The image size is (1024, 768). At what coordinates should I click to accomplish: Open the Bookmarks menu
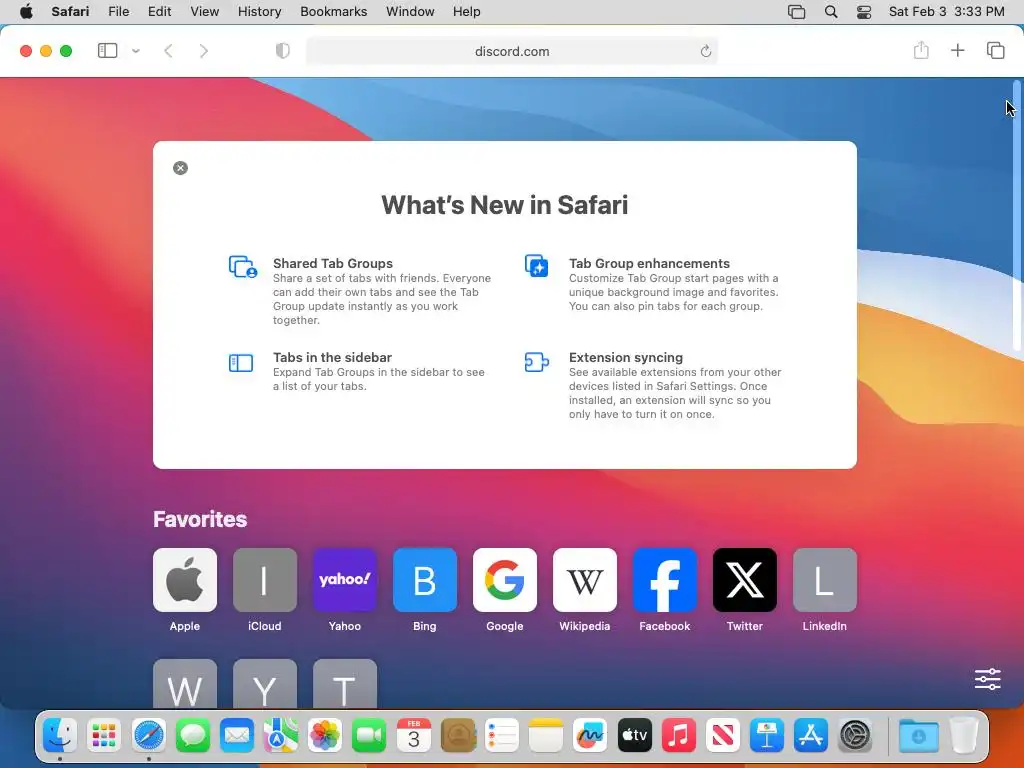click(334, 12)
